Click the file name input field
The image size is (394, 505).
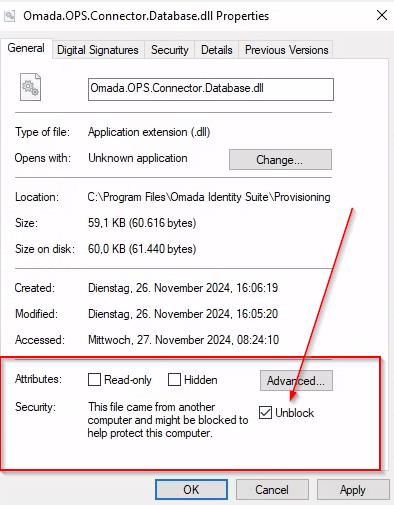[x=211, y=89]
